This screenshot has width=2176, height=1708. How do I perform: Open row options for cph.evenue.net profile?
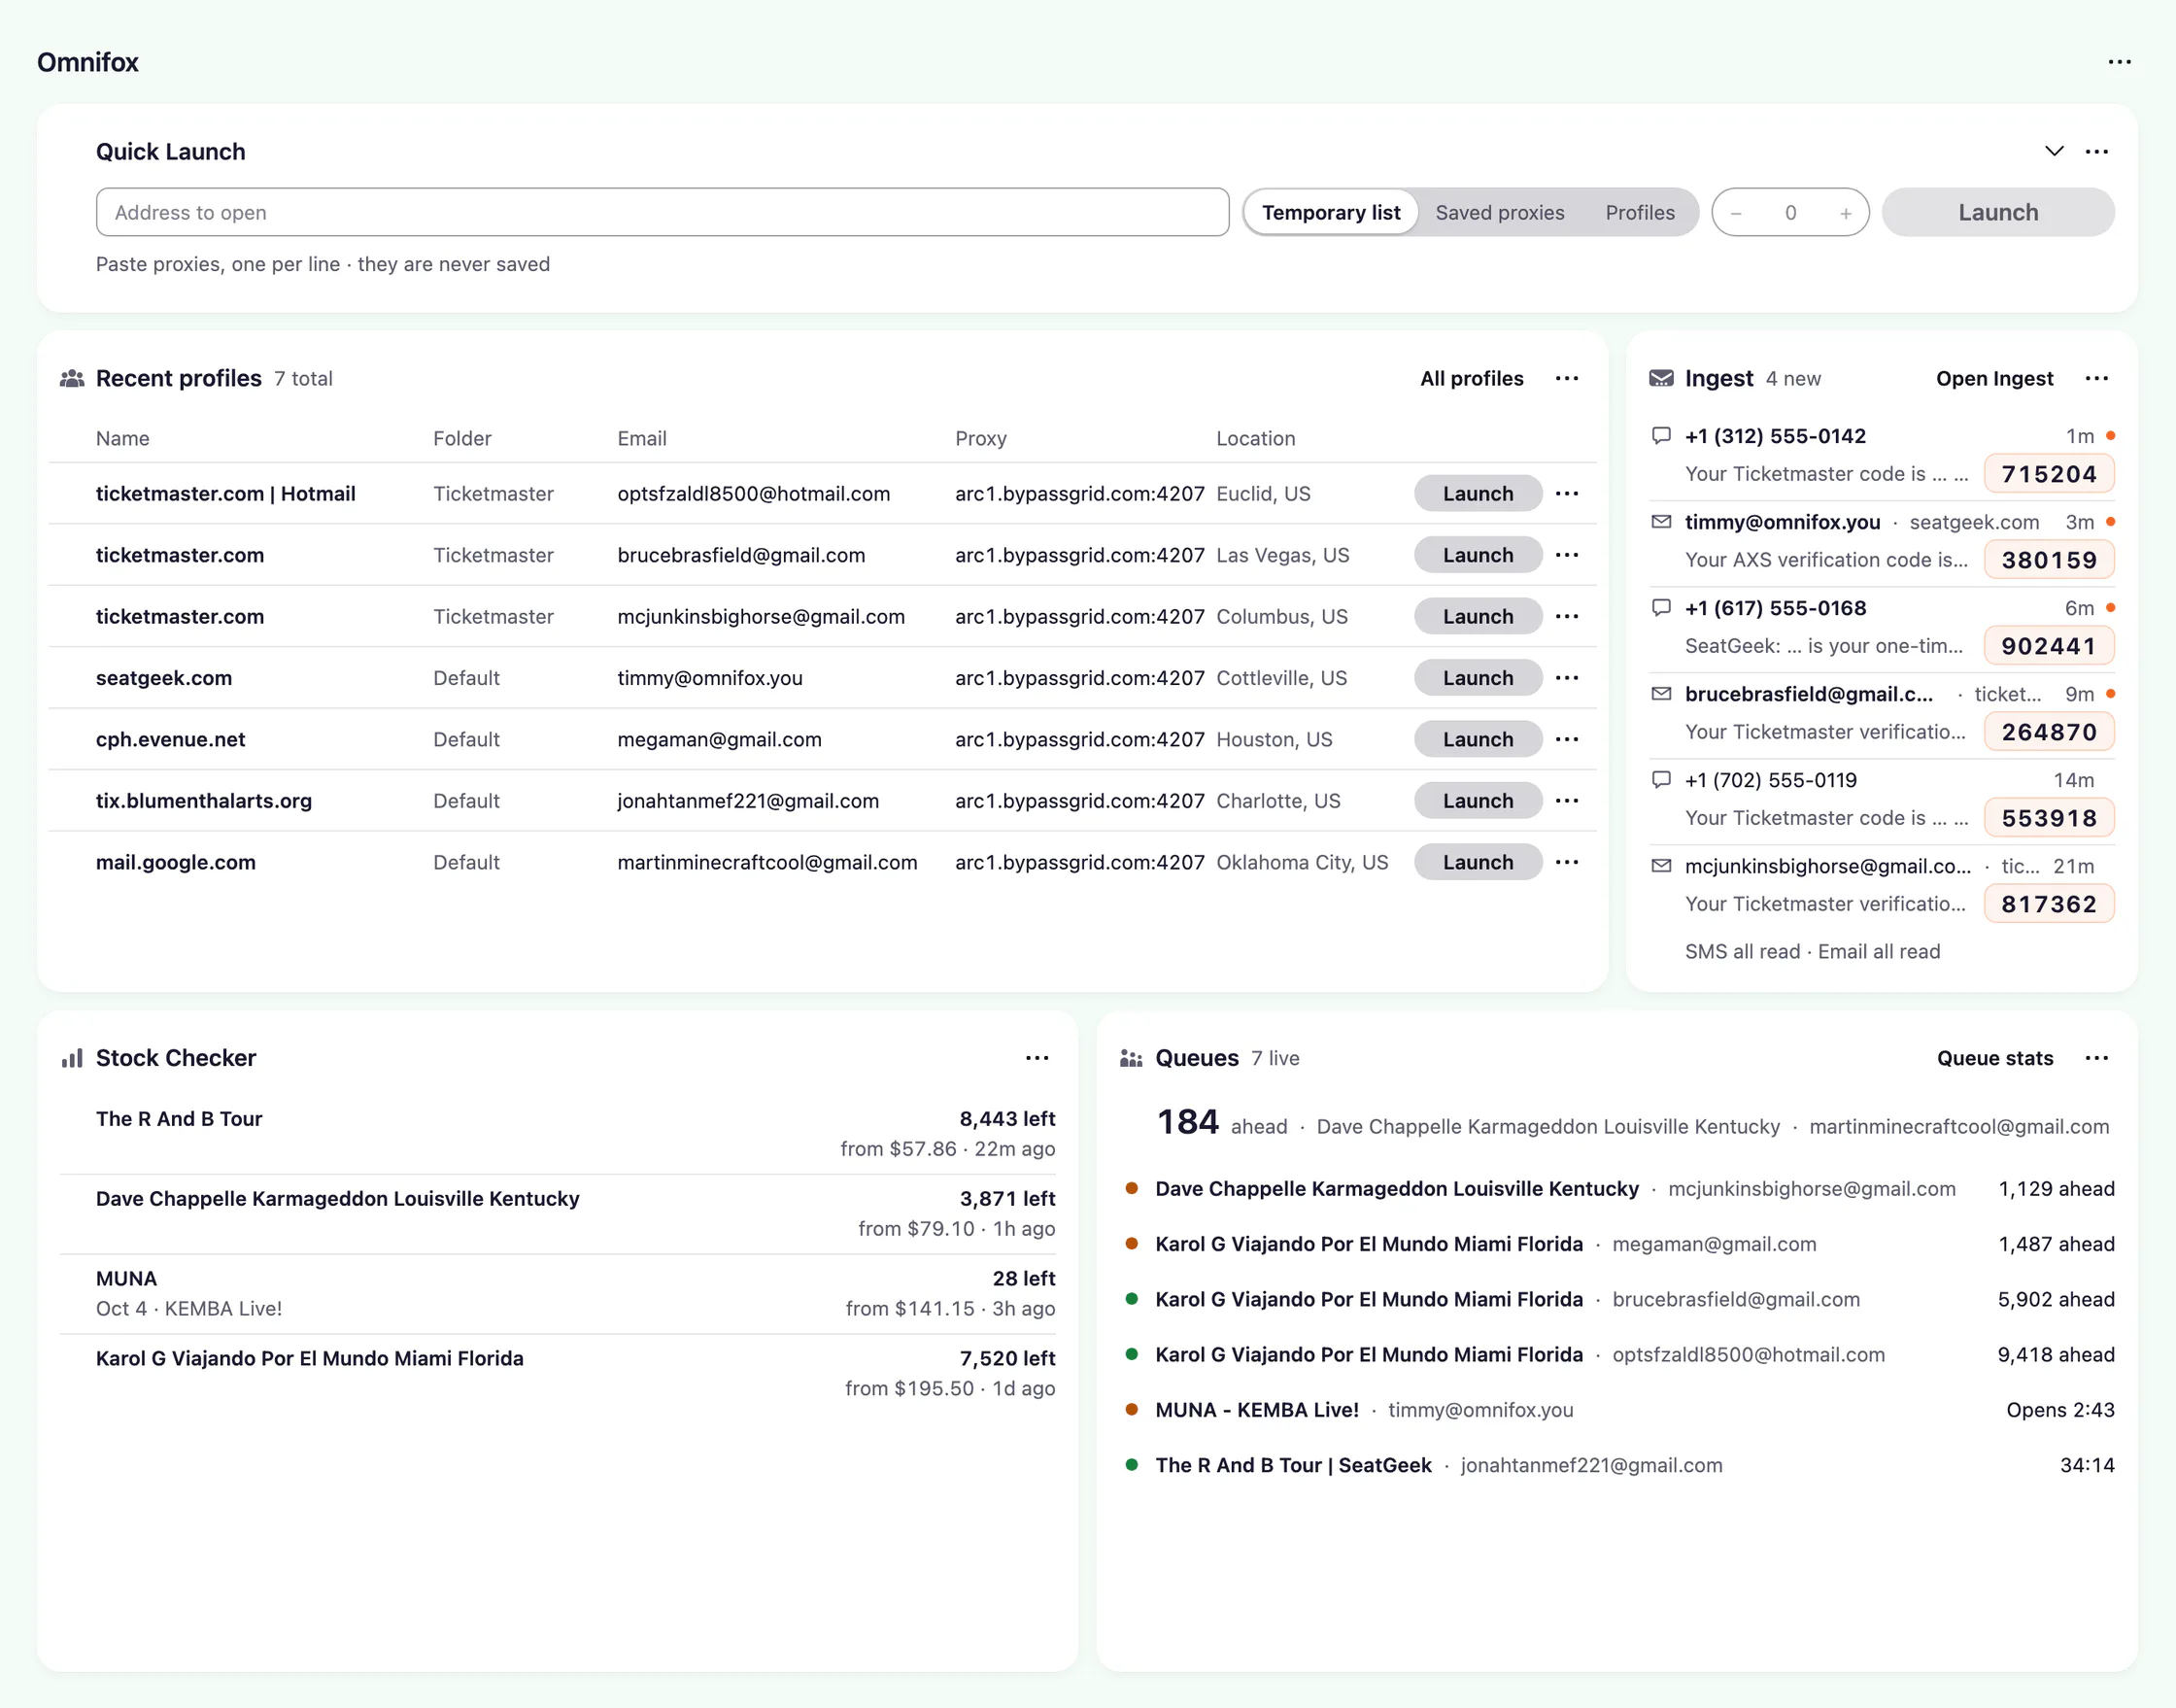click(1567, 740)
